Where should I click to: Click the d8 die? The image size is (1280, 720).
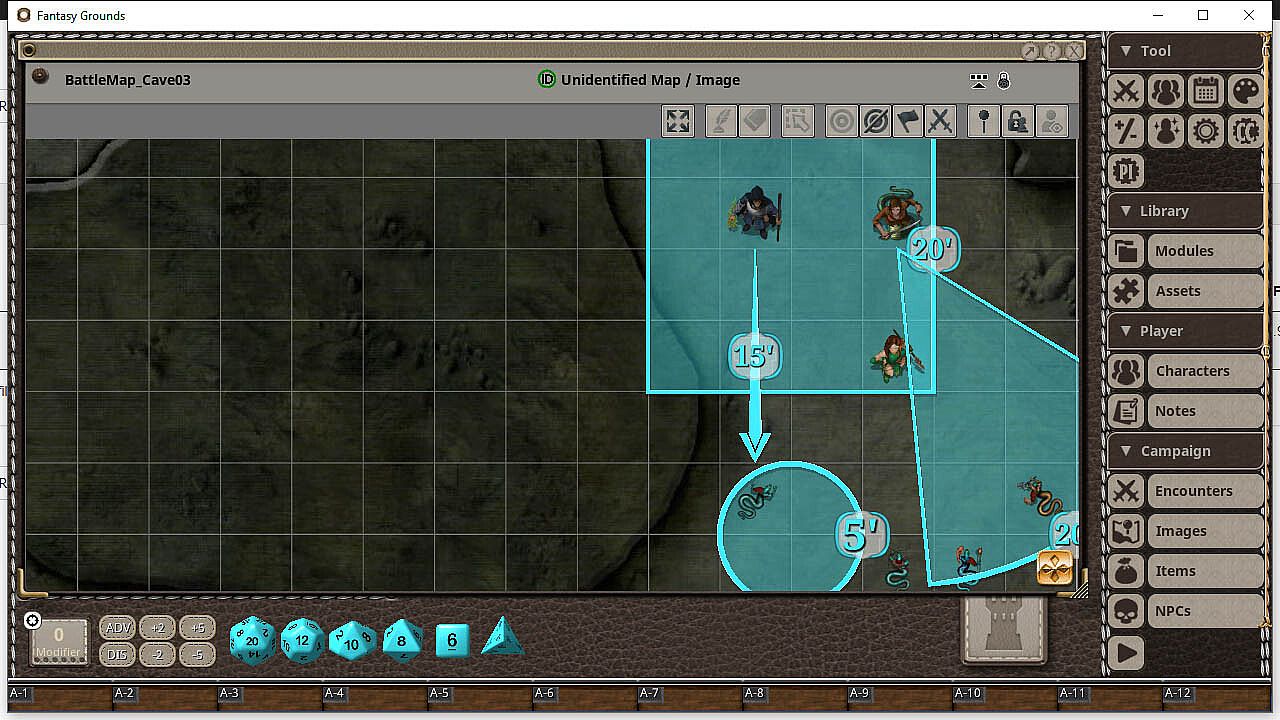pos(403,640)
